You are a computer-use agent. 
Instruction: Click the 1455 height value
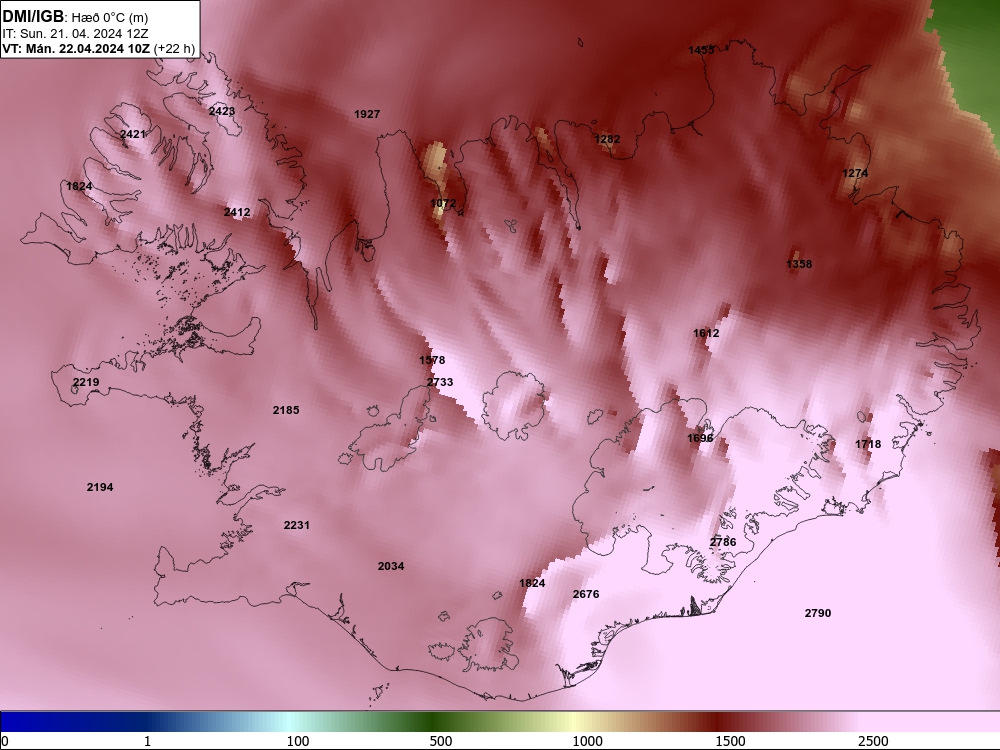click(x=702, y=50)
